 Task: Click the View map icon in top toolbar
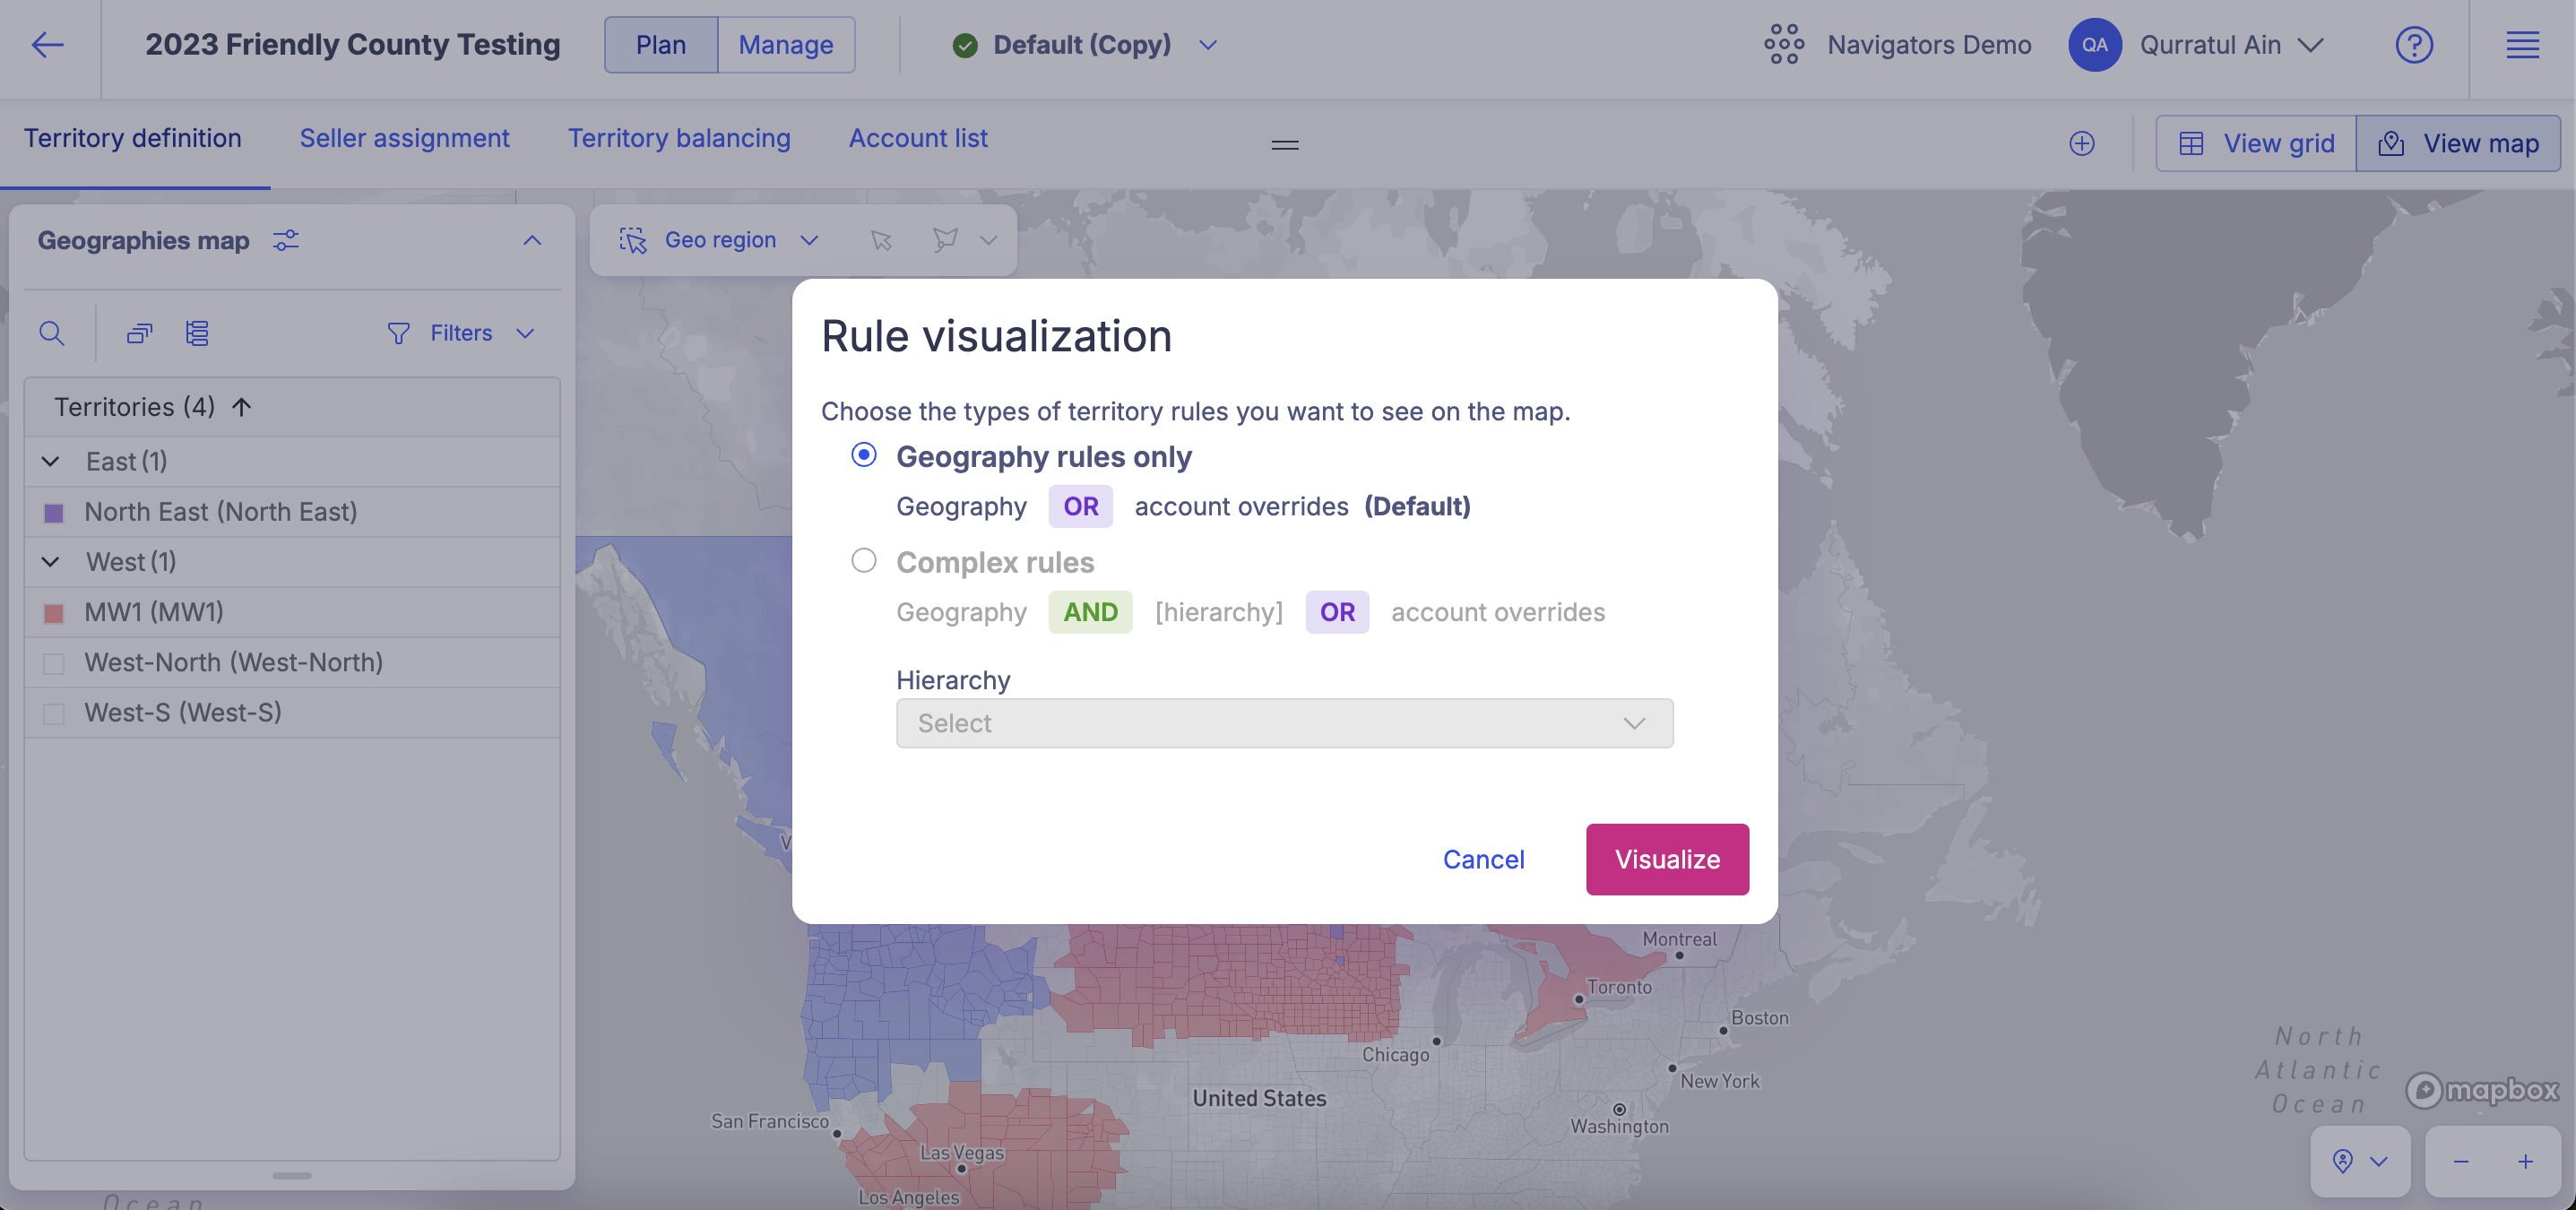coord(2392,142)
